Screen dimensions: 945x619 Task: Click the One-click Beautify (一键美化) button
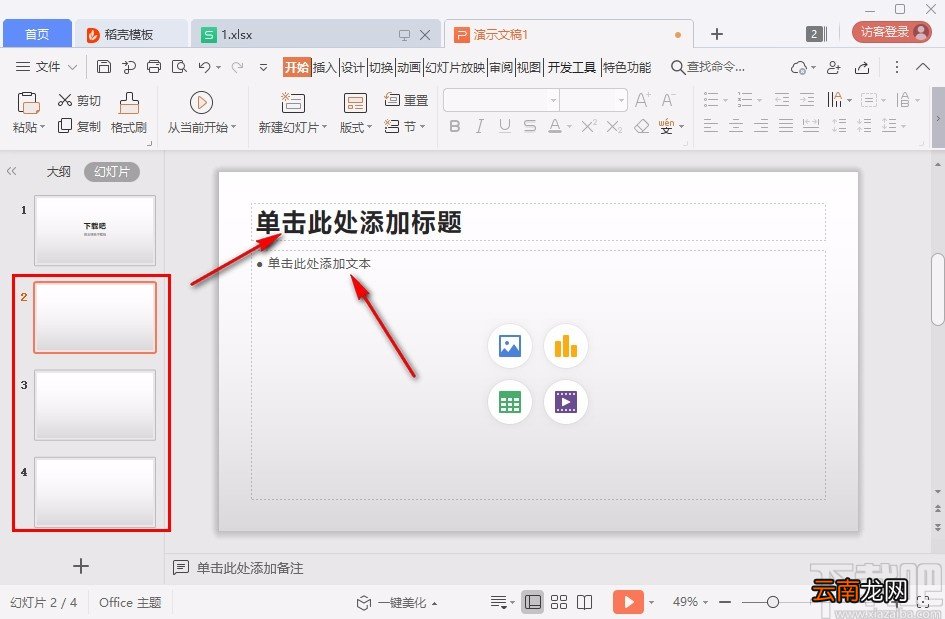pyautogui.click(x=398, y=602)
